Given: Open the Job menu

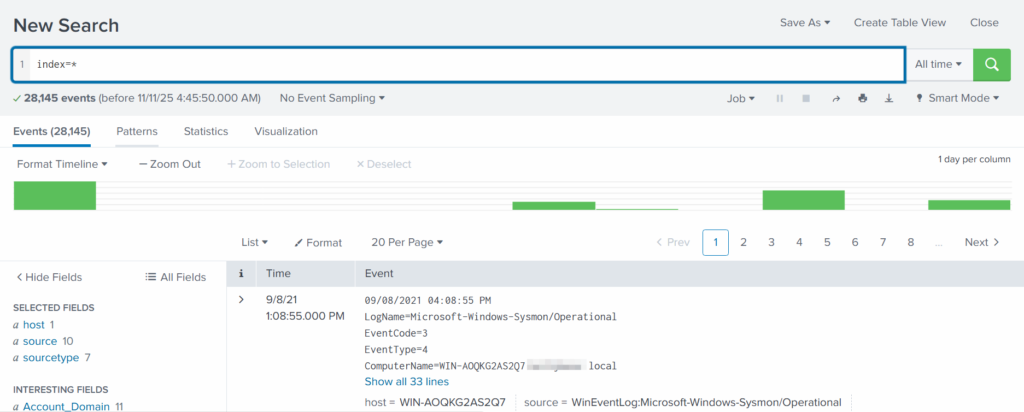Looking at the screenshot, I should 741,99.
